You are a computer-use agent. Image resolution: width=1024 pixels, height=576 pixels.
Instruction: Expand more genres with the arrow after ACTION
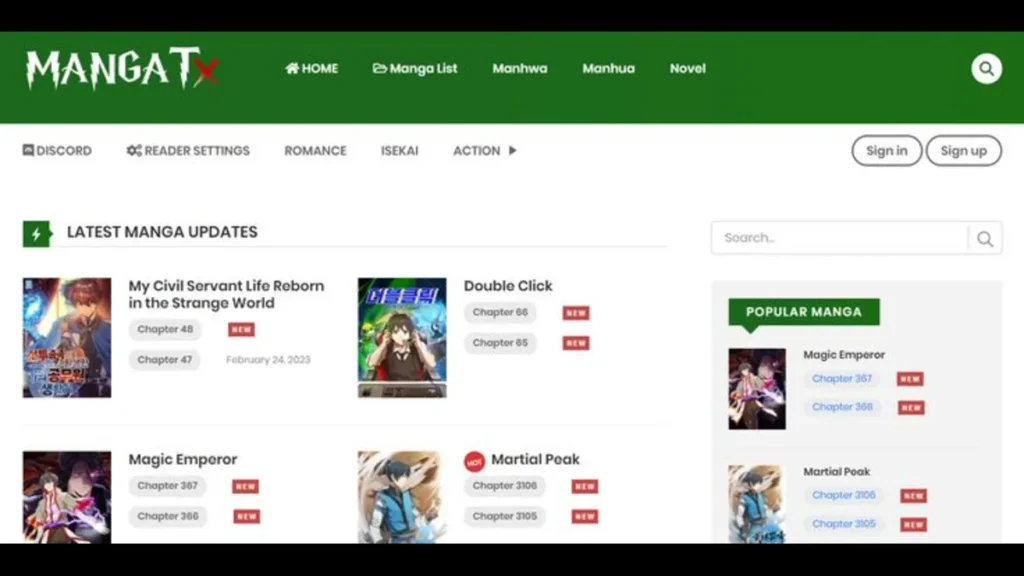[x=513, y=151]
